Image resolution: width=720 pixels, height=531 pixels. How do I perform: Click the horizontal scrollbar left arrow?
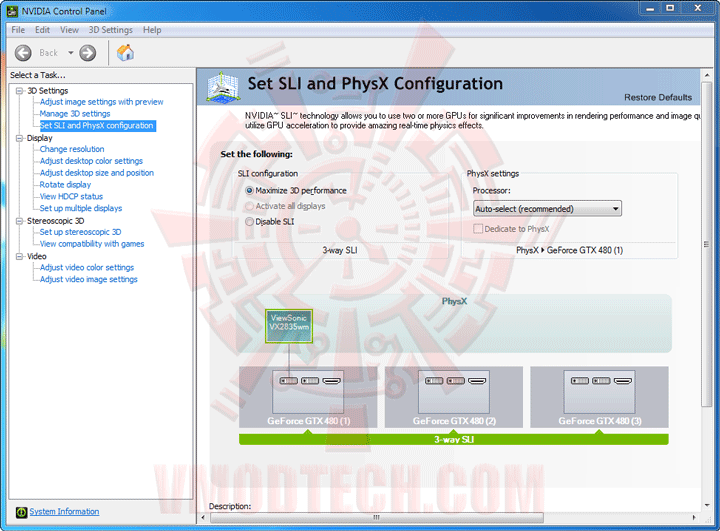coord(204,518)
